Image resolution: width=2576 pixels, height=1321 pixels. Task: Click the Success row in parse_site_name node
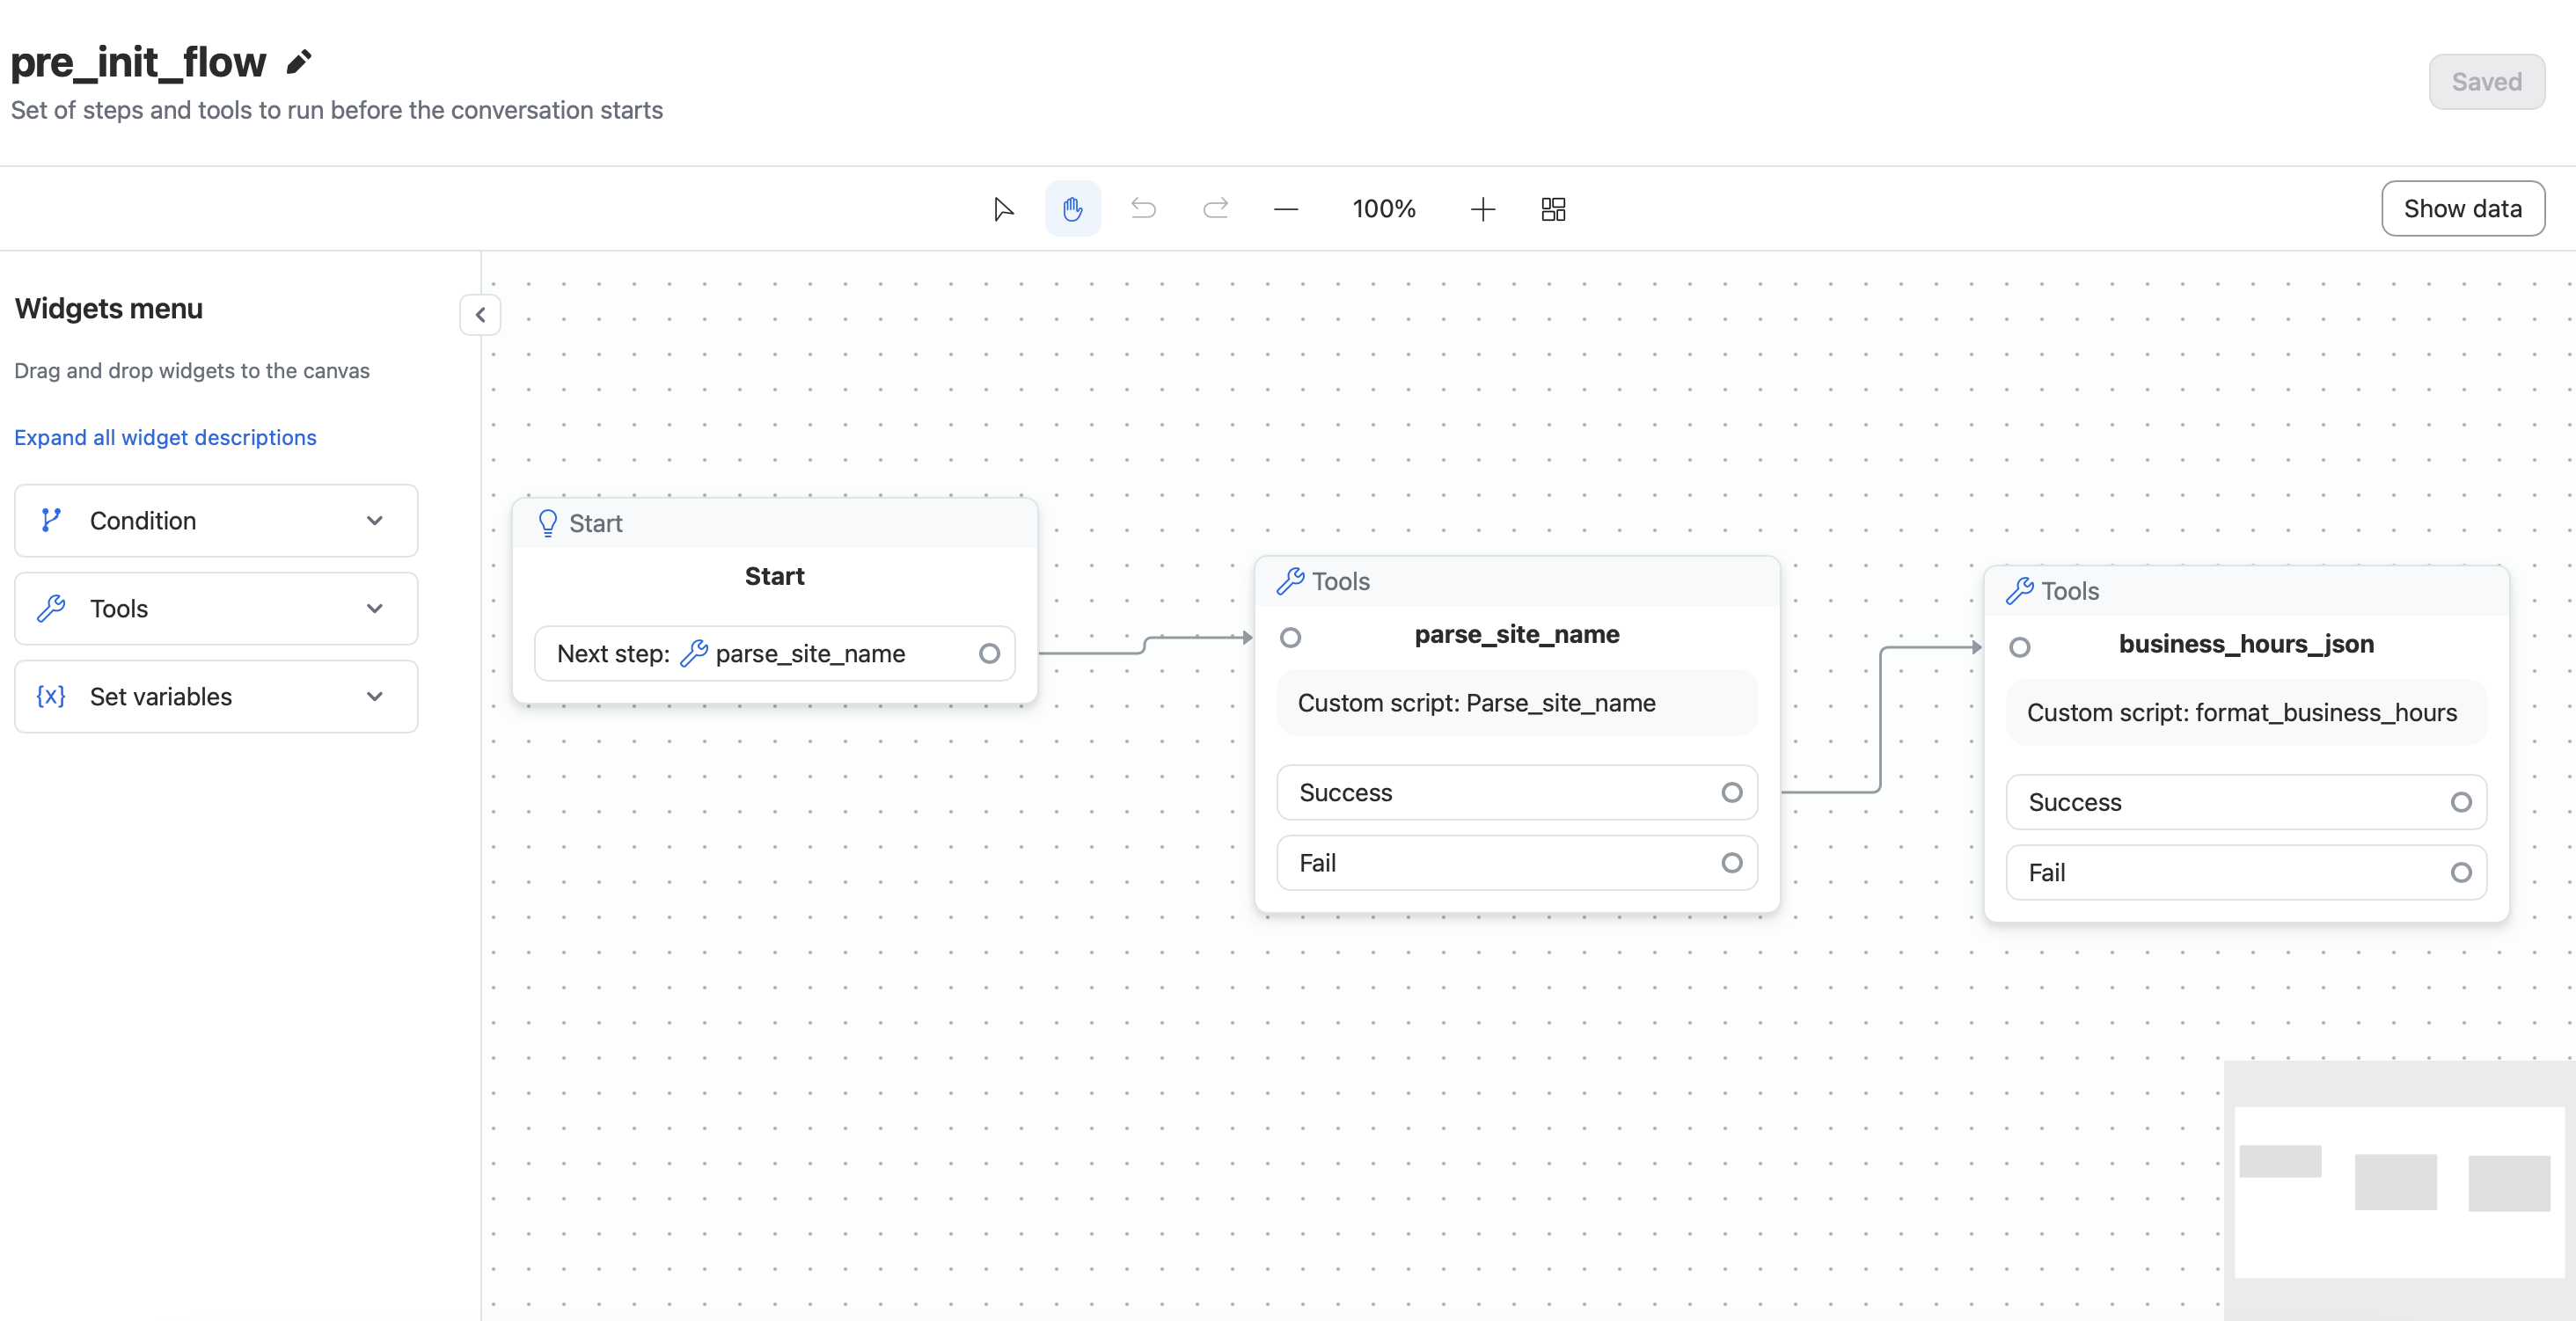click(x=1517, y=793)
